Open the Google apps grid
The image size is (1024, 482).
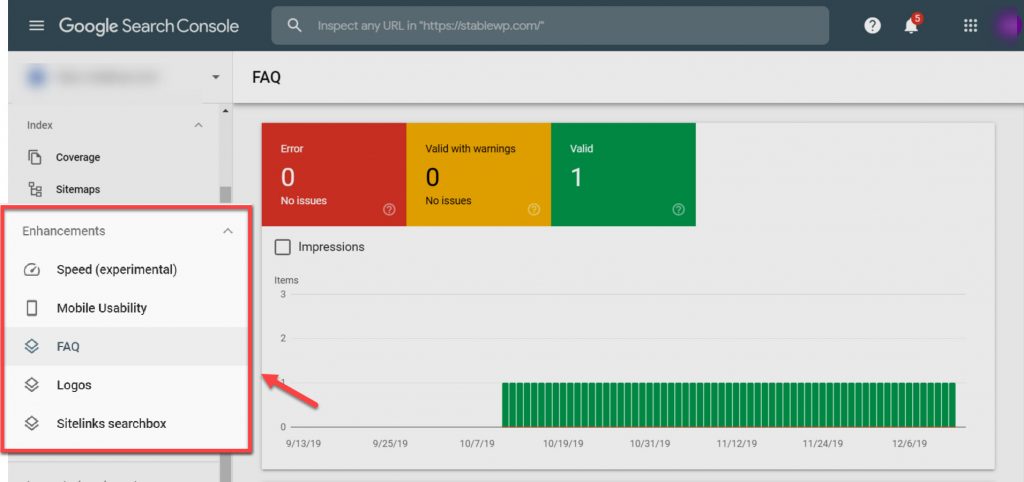coord(970,25)
